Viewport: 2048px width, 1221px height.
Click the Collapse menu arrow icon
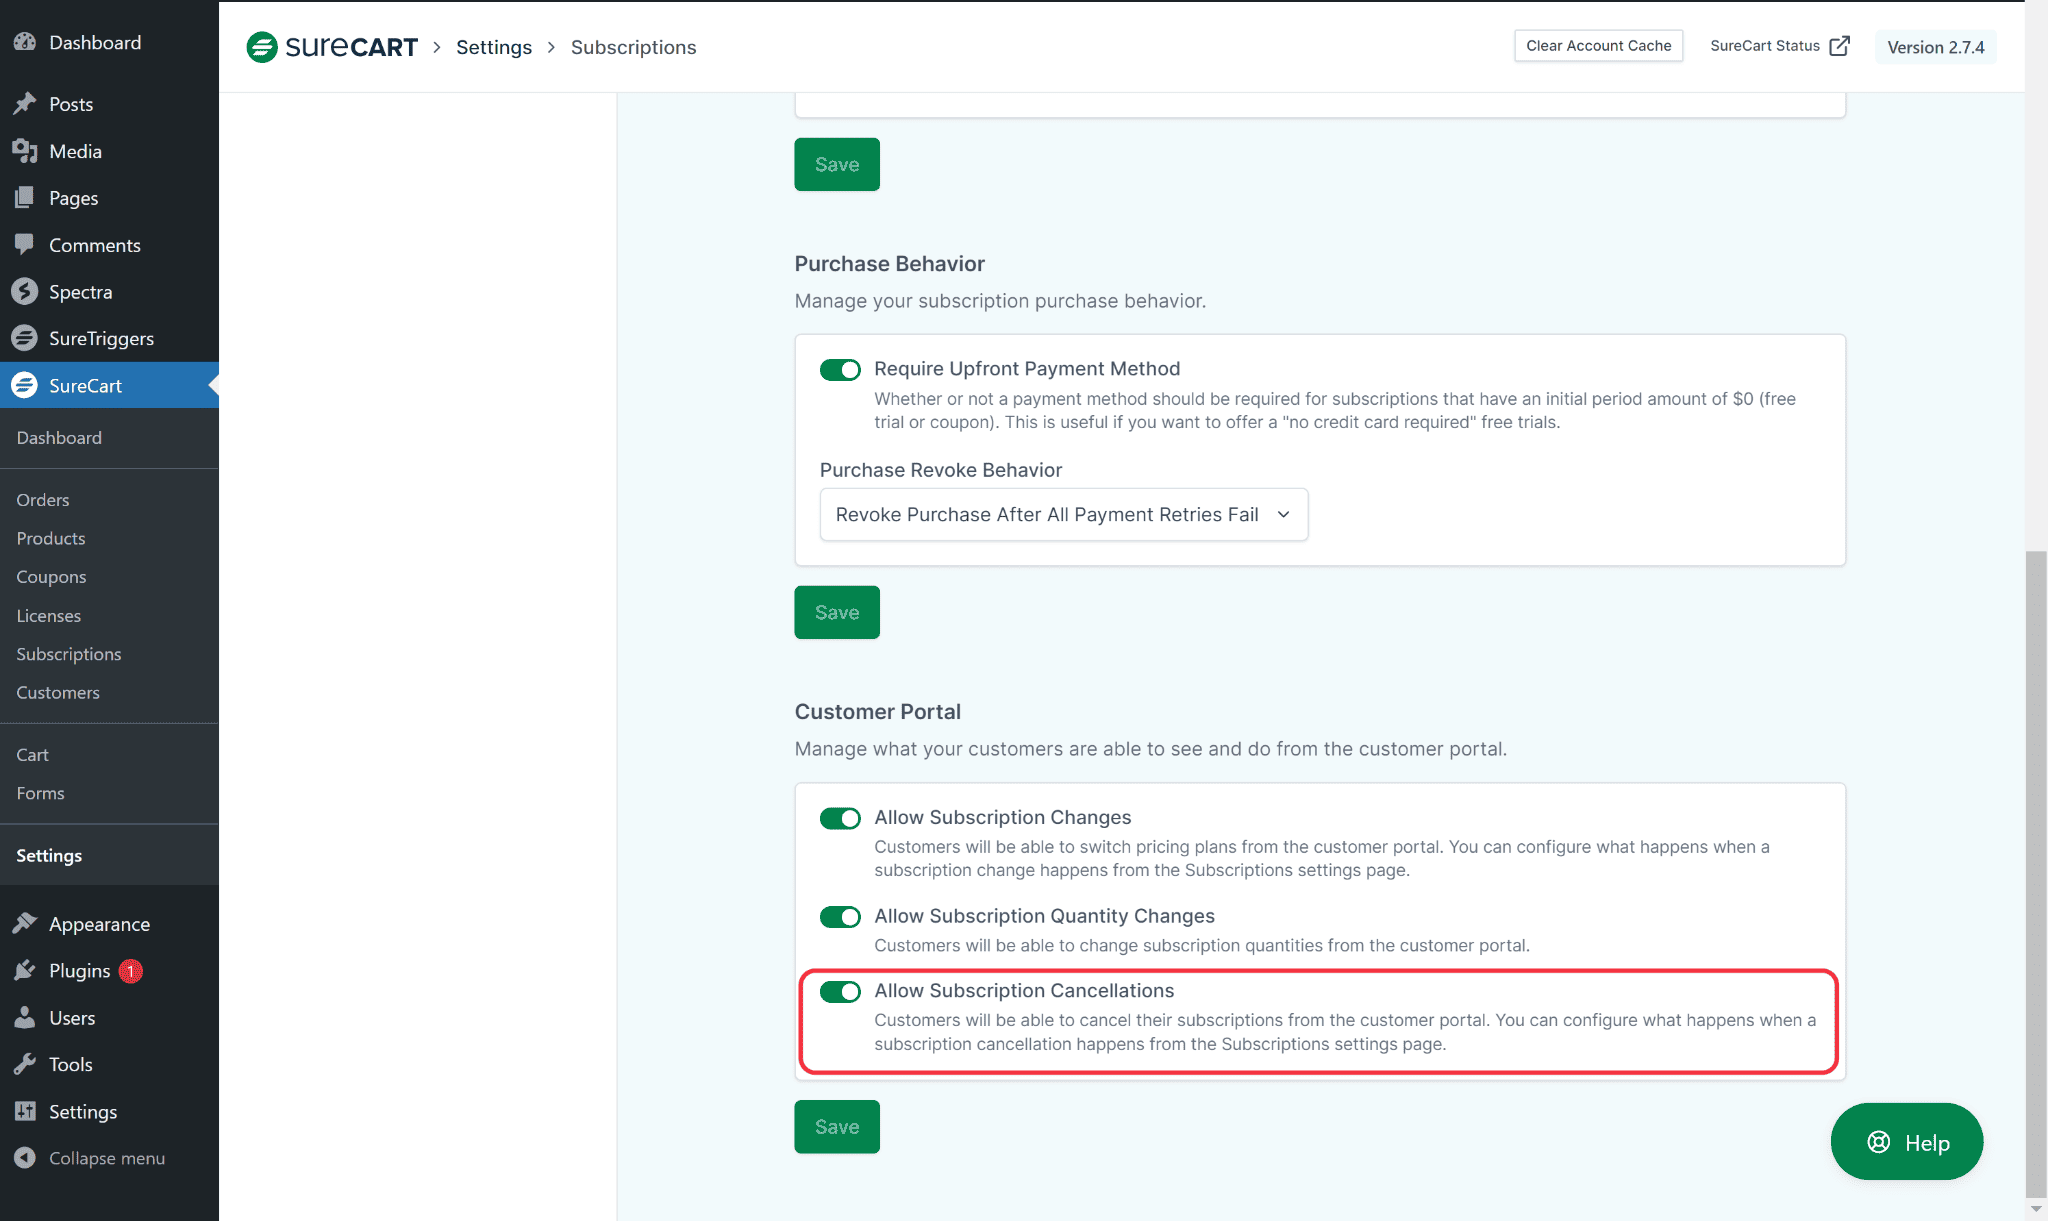click(x=25, y=1158)
